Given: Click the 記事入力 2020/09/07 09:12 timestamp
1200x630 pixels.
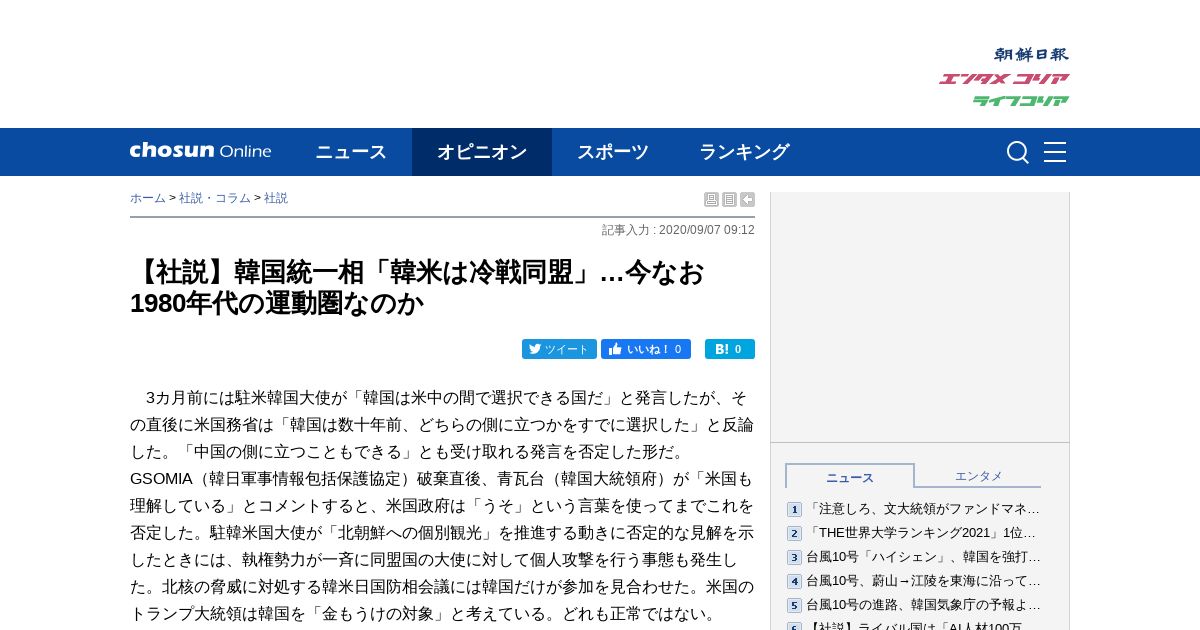Looking at the screenshot, I should 678,230.
